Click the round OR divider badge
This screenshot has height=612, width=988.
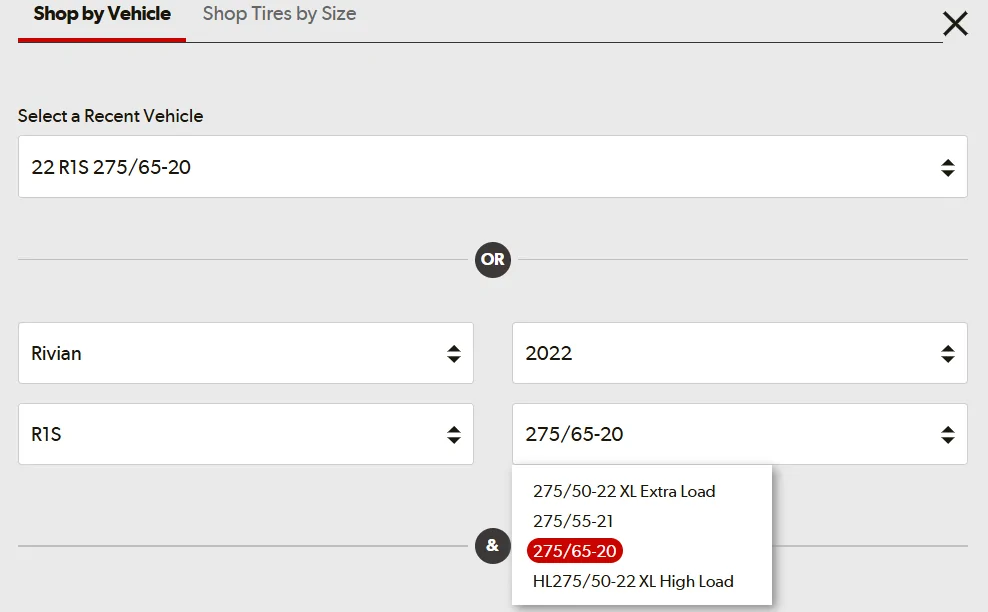[x=493, y=259]
